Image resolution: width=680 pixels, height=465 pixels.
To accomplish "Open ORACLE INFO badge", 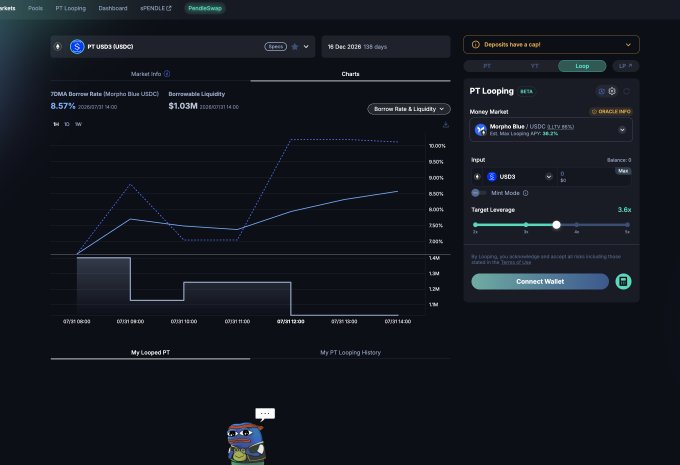I will tap(611, 111).
